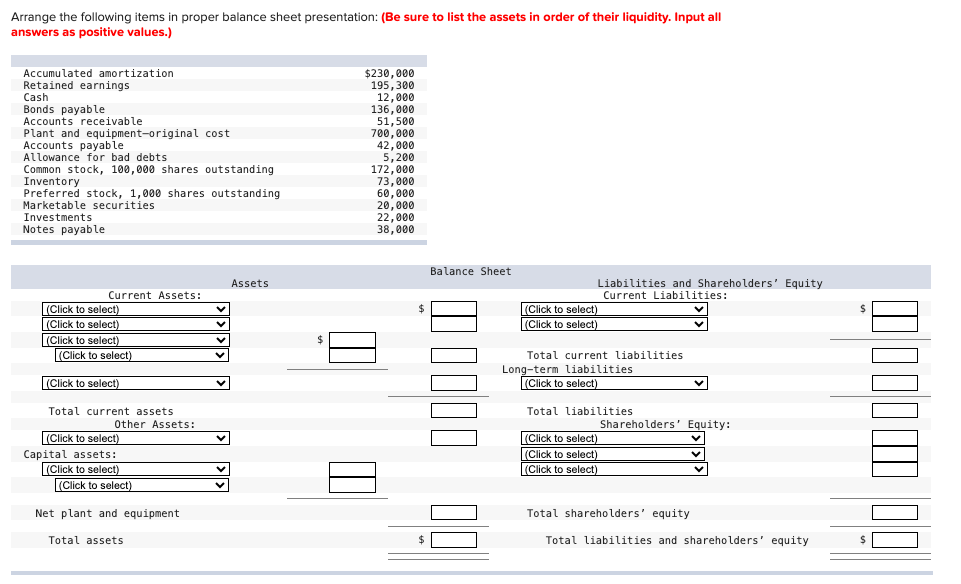This screenshot has width=961, height=584.
Task: Open the Other Assets selection dropdown
Action: (x=136, y=437)
